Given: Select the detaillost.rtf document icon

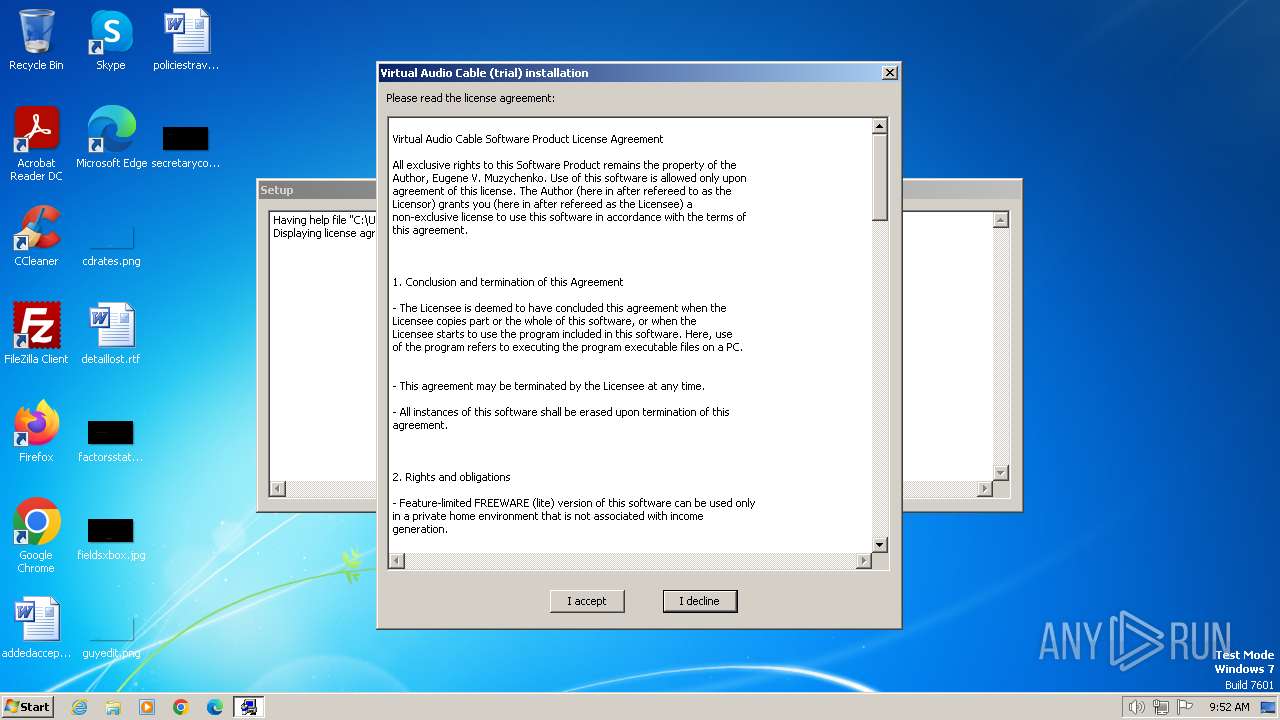Looking at the screenshot, I should 111,333.
